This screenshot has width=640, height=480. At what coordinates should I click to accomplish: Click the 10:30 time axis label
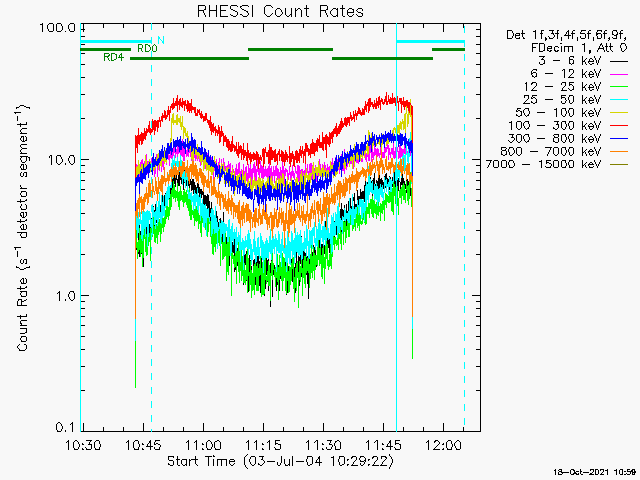[x=83, y=445]
